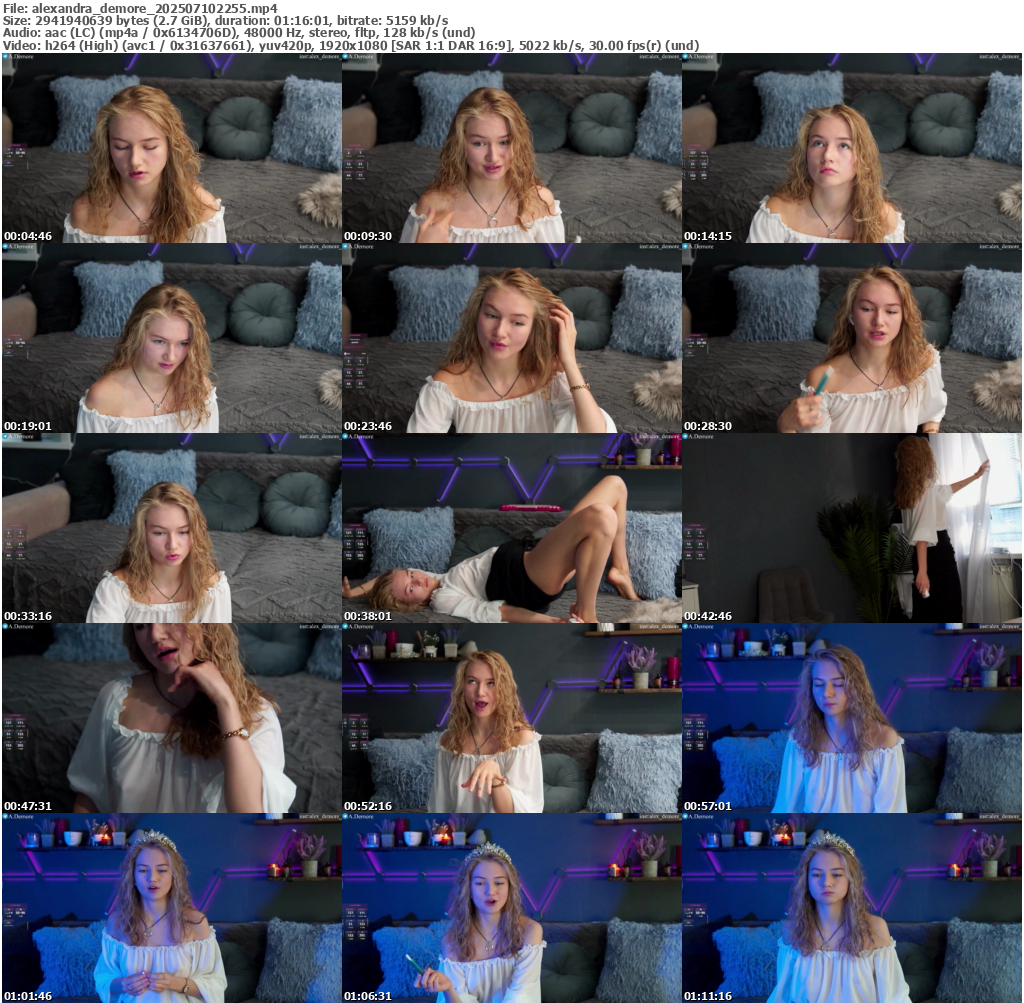Open the thumbnail at 00:47:31
Viewport: 1024px width, 1003px height.
click(x=172, y=718)
